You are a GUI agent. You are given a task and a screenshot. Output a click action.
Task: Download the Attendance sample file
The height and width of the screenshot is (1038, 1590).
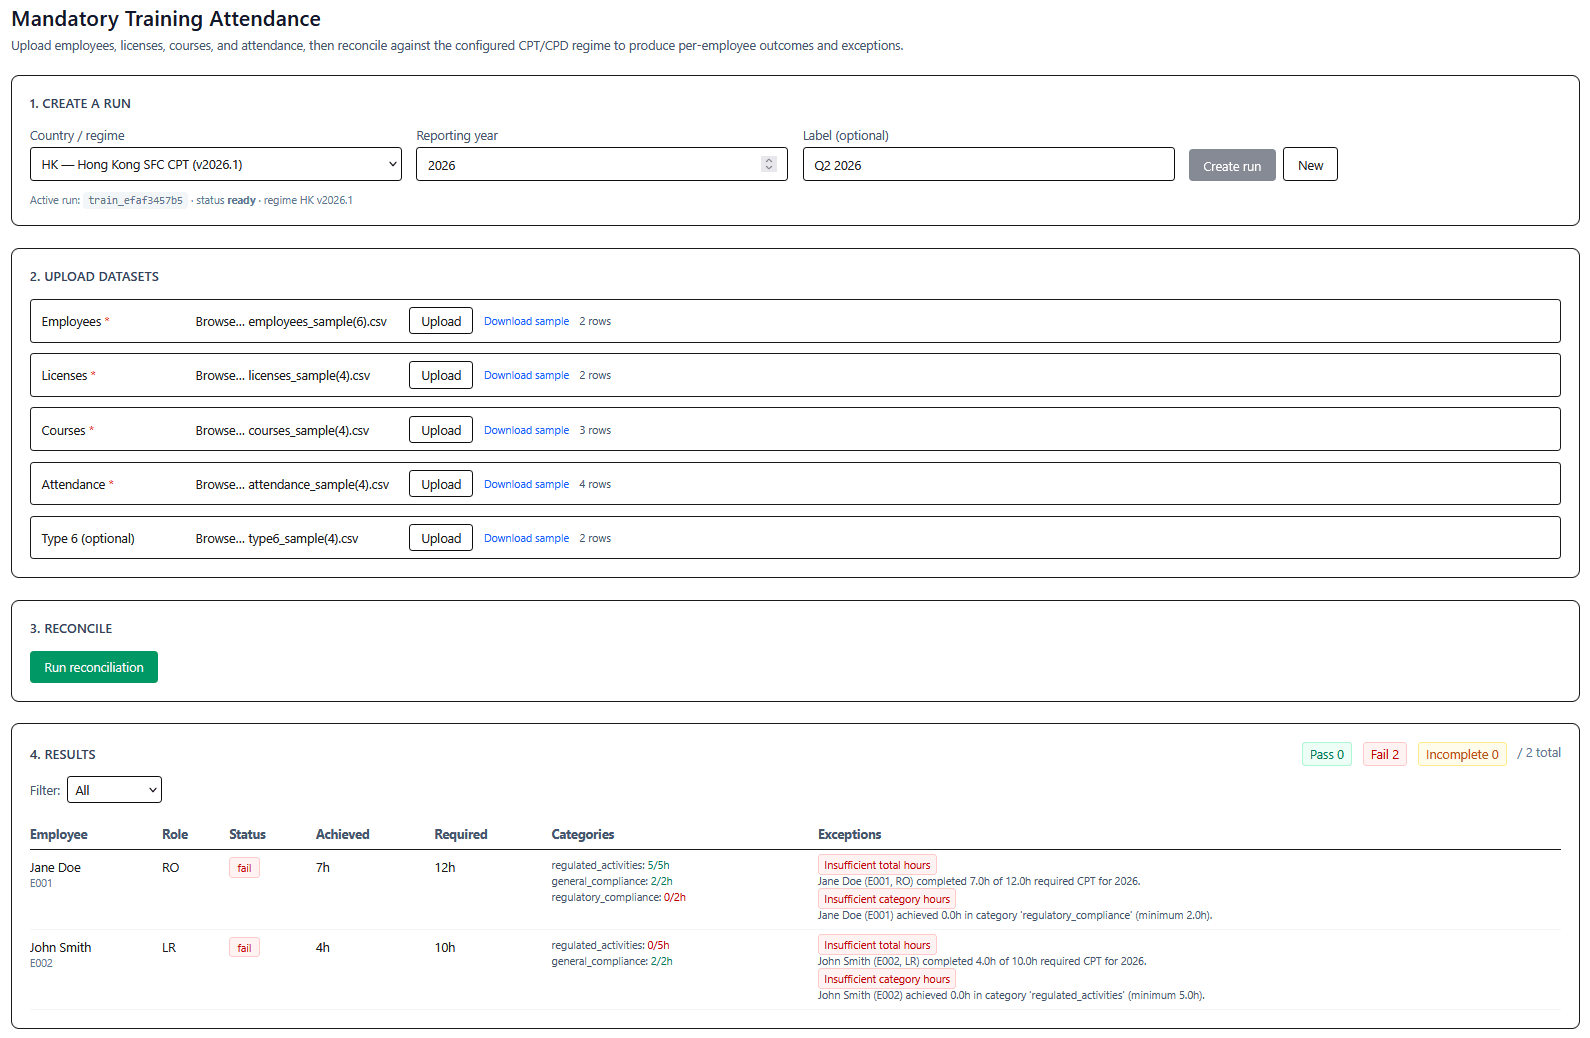[526, 484]
